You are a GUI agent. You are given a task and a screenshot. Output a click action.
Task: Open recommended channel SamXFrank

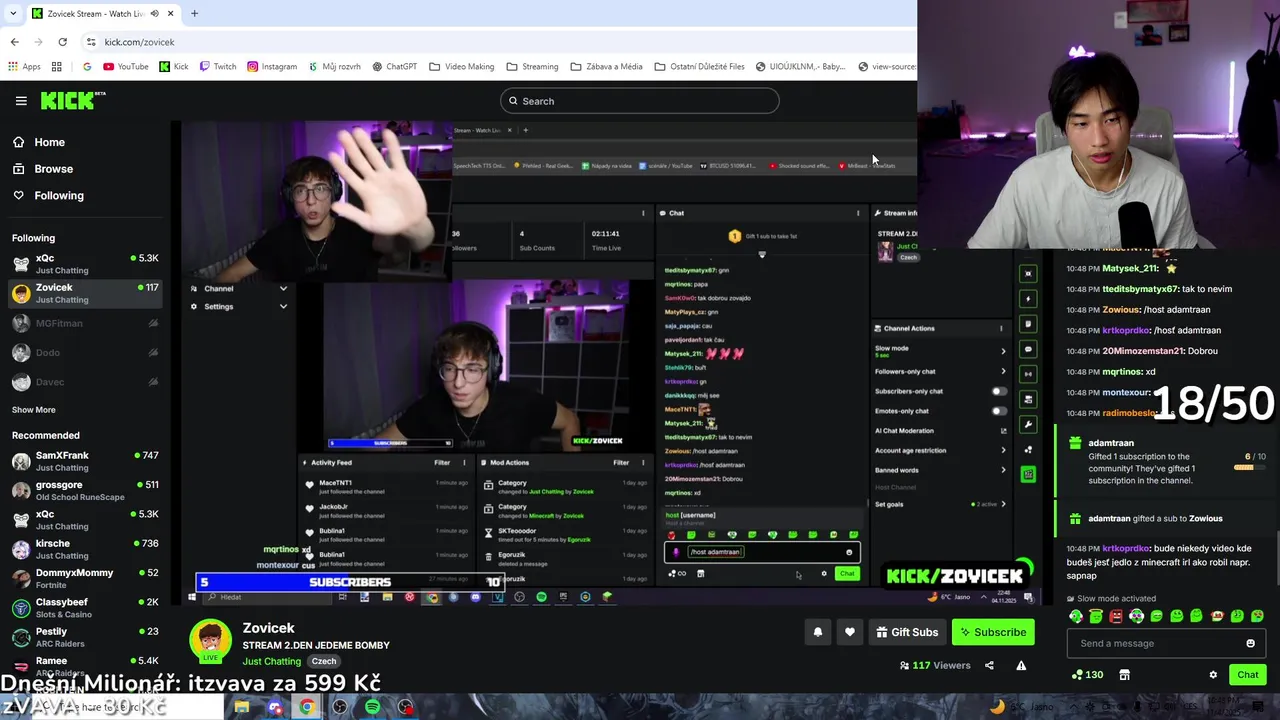[85, 461]
